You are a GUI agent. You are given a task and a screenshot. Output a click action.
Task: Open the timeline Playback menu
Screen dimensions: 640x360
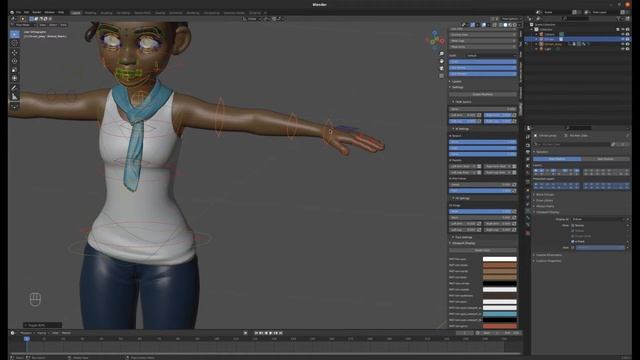26,333
